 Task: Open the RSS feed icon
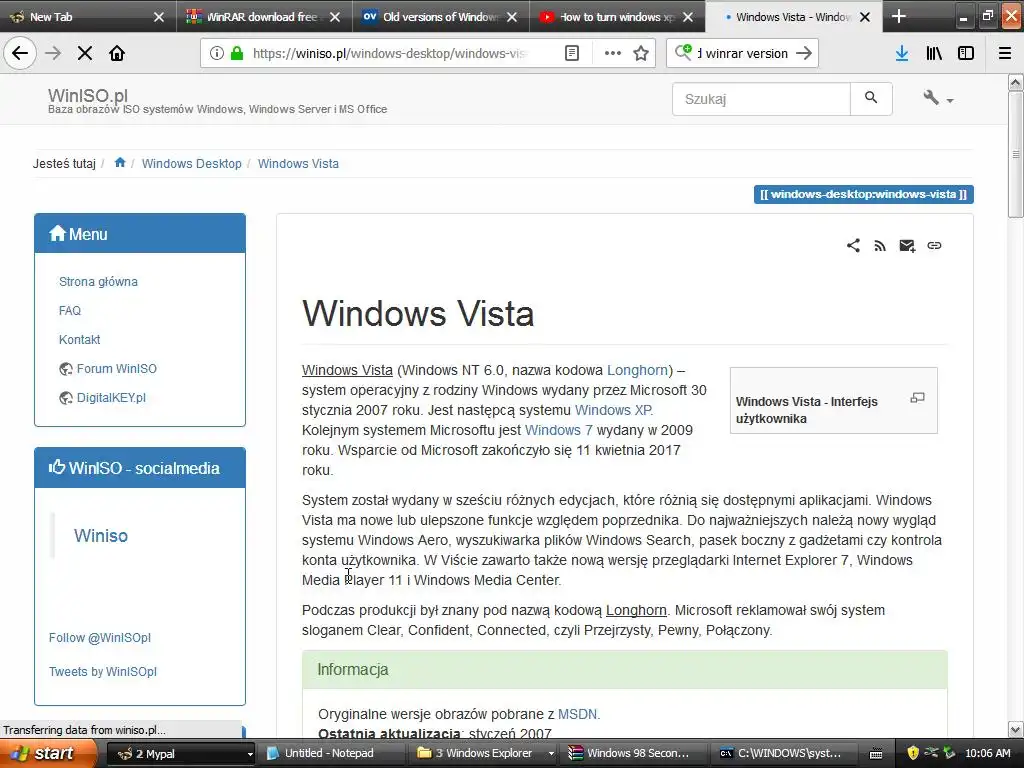coord(880,246)
